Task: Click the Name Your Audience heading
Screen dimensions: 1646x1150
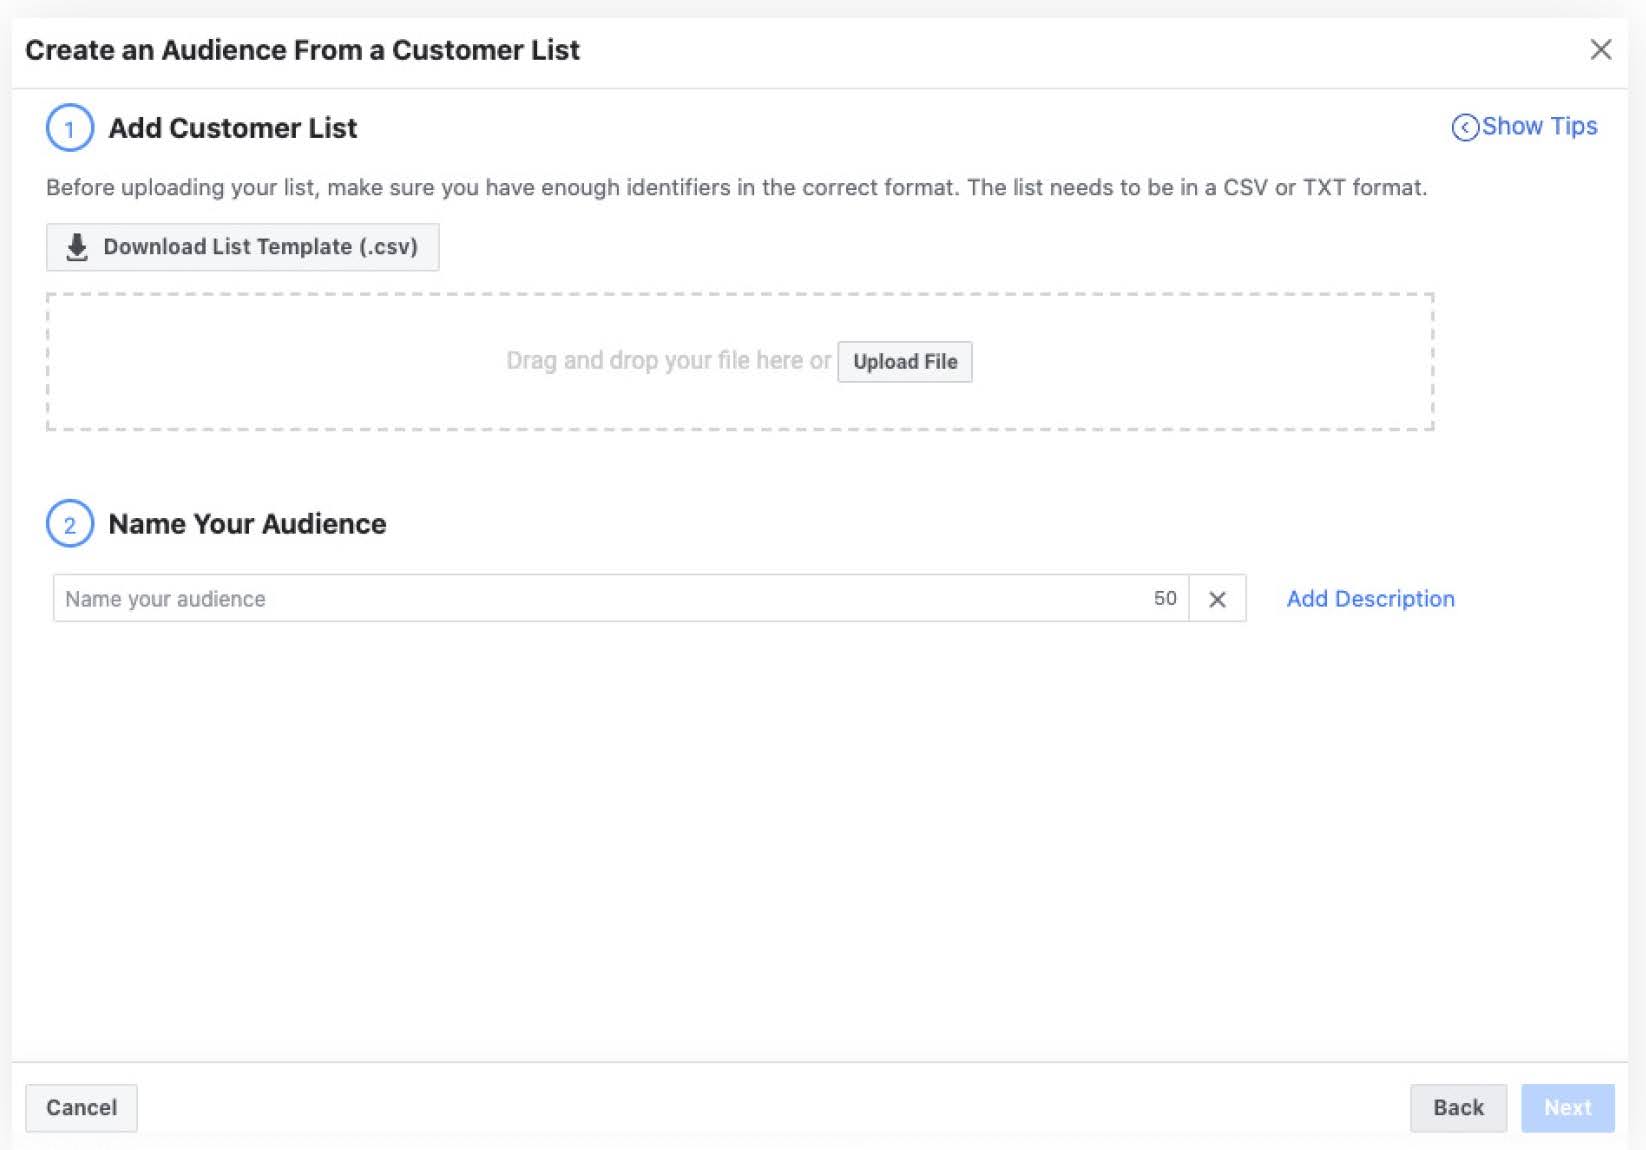Action: (x=247, y=524)
